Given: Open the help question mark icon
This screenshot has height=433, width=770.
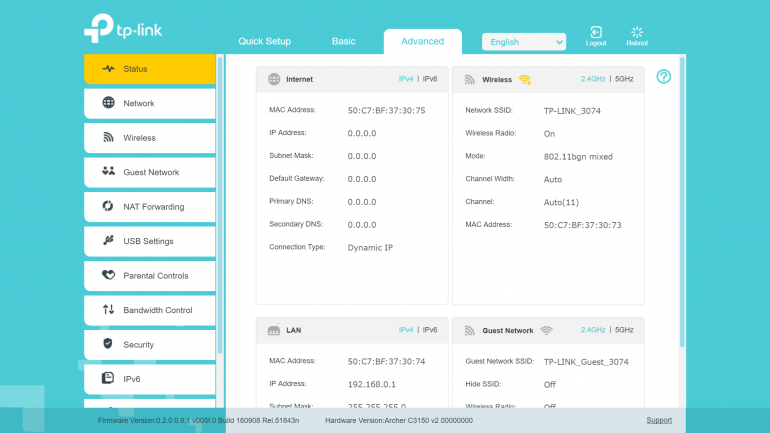Looking at the screenshot, I should pos(663,77).
